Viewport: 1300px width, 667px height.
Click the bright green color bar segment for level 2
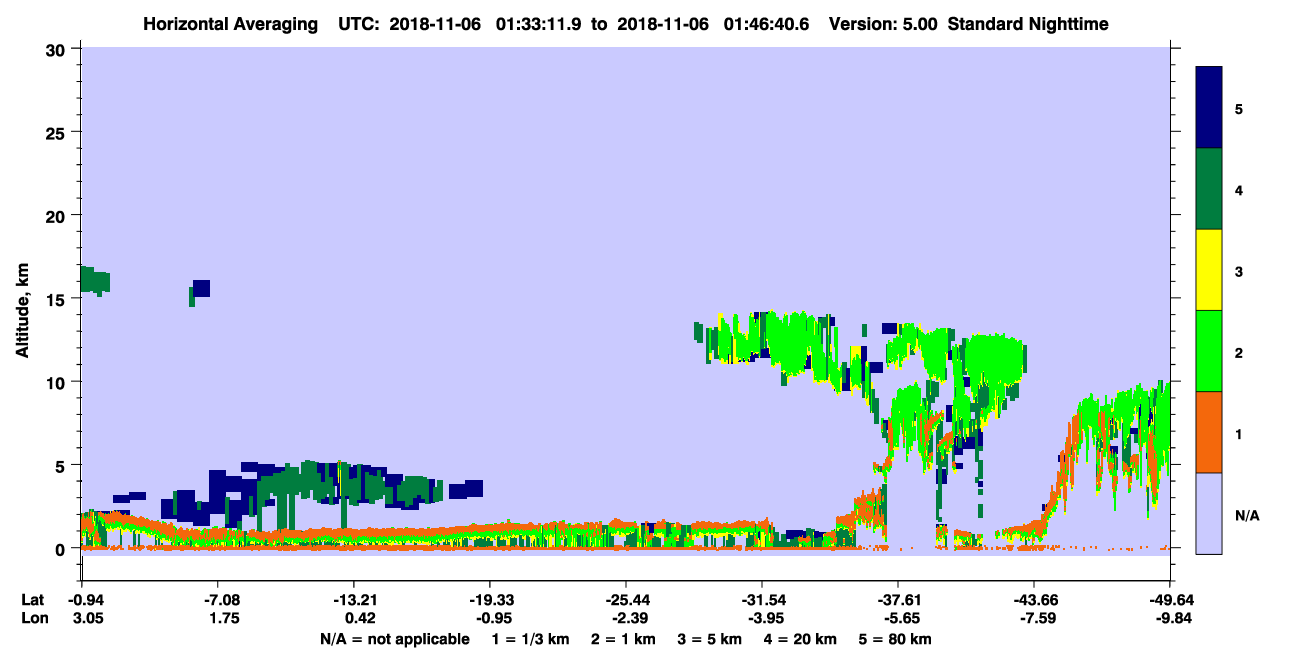[x=1209, y=351]
